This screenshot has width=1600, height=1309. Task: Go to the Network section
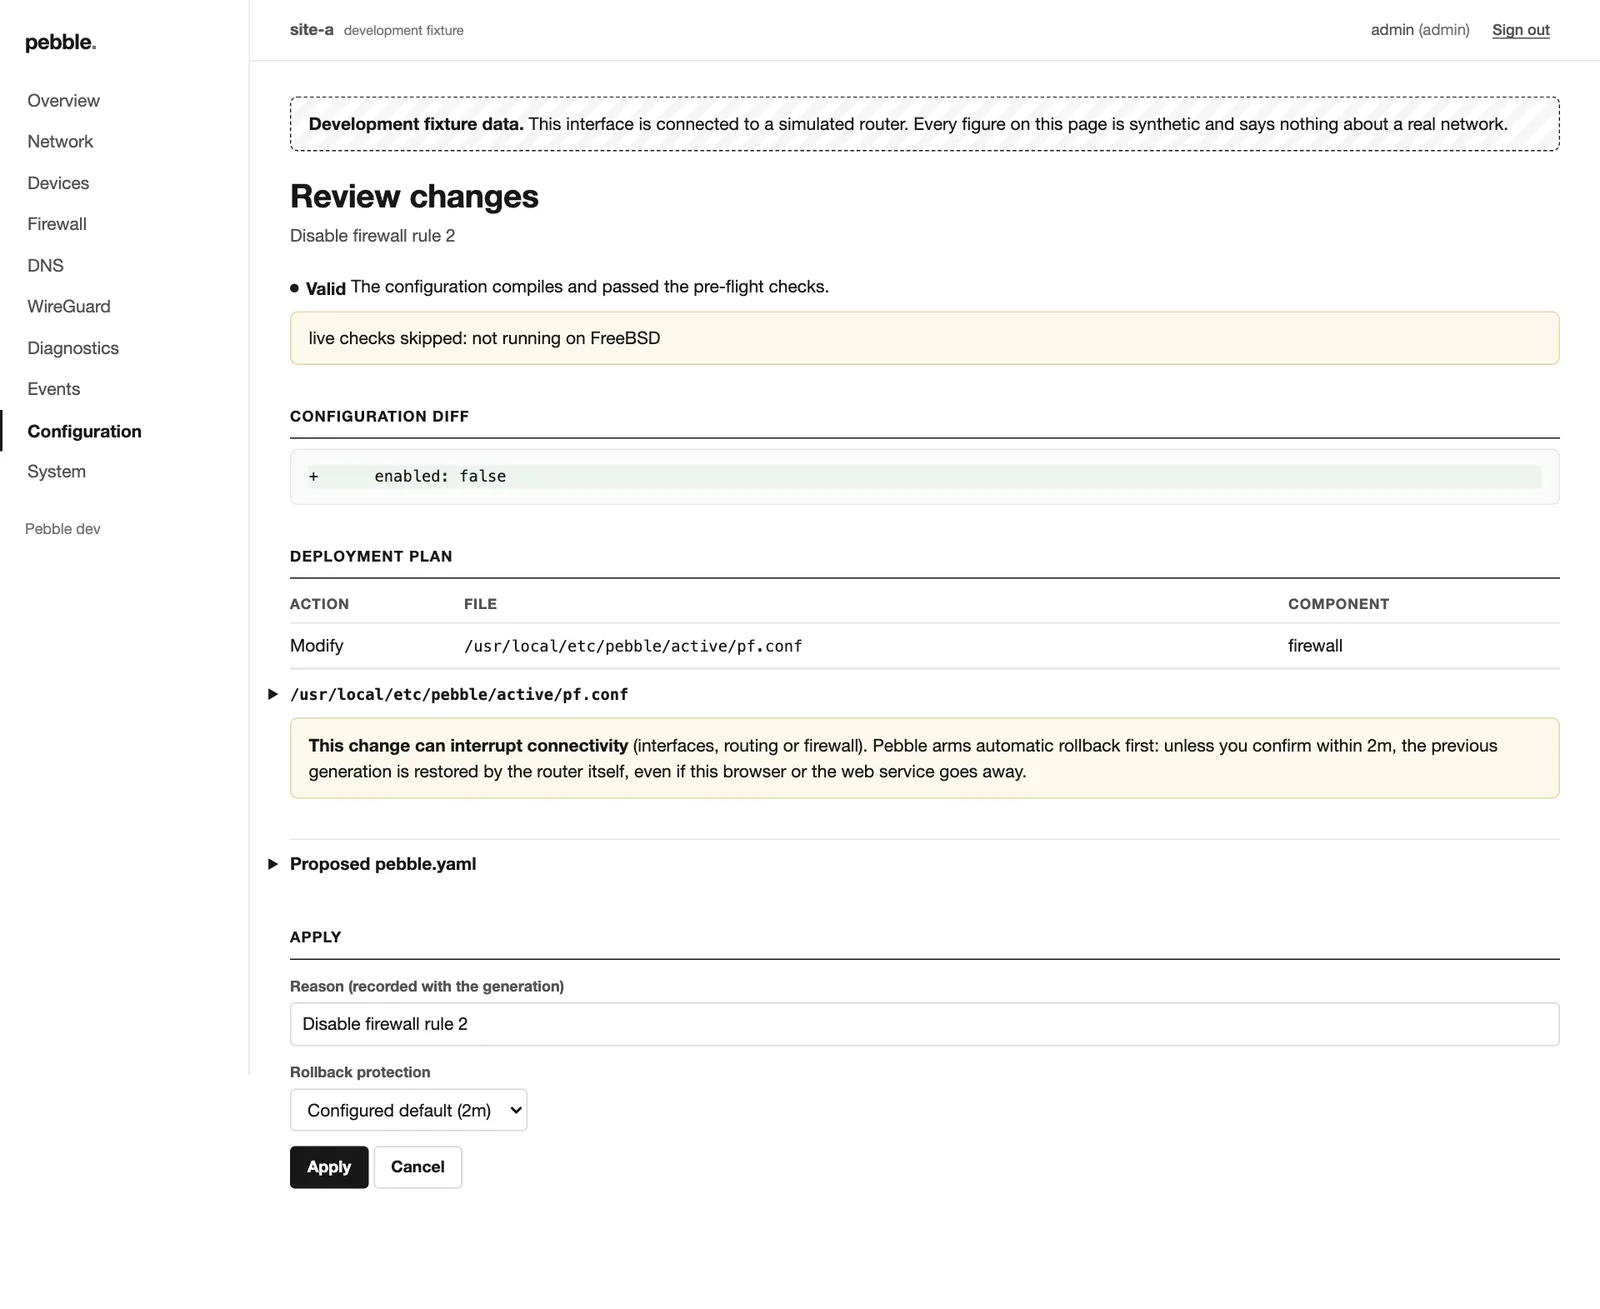click(60, 142)
